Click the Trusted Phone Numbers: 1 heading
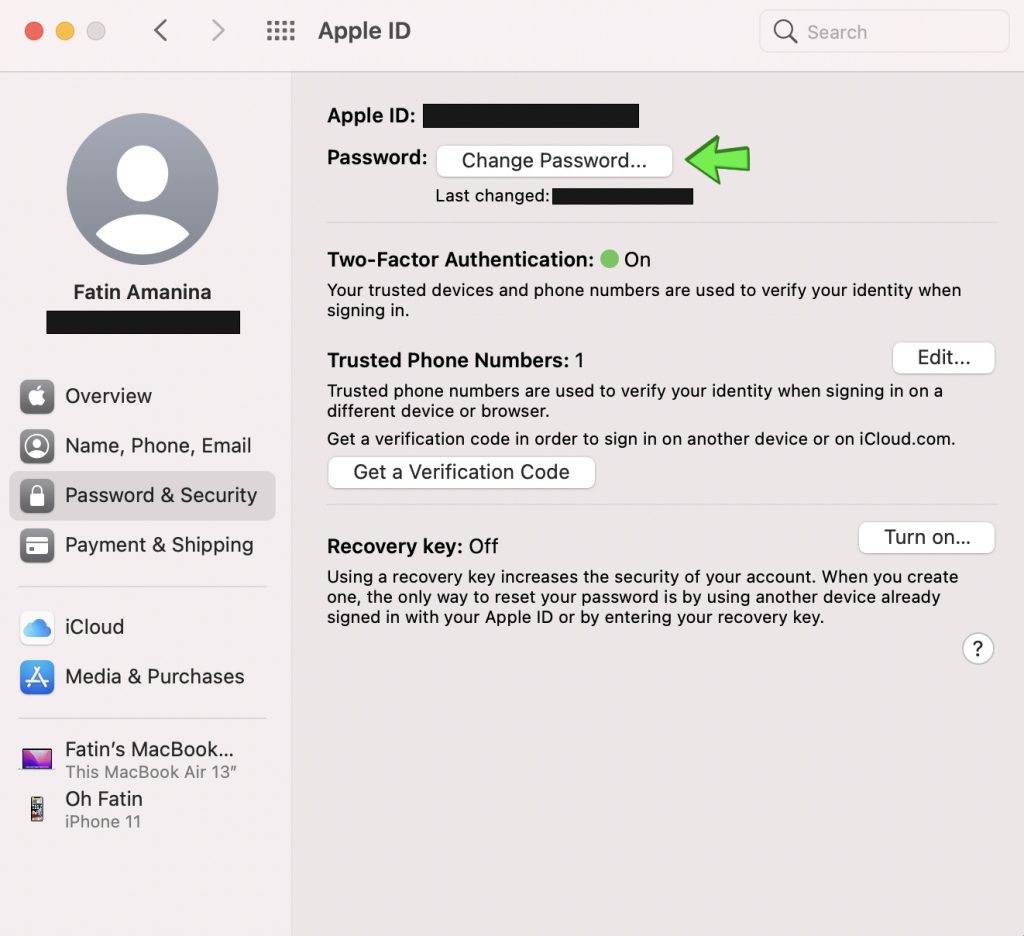This screenshot has height=936, width=1024. [455, 361]
